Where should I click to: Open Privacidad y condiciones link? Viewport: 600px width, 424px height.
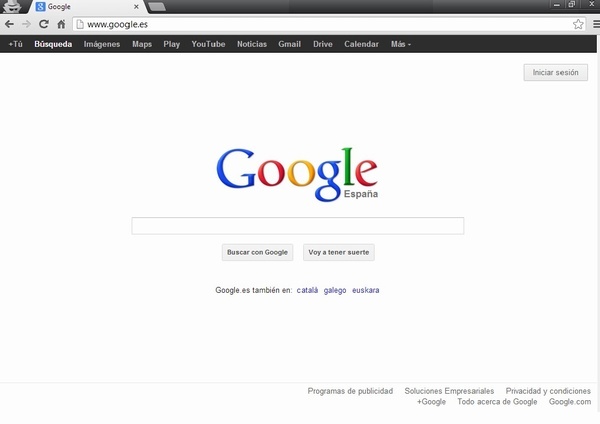548,391
